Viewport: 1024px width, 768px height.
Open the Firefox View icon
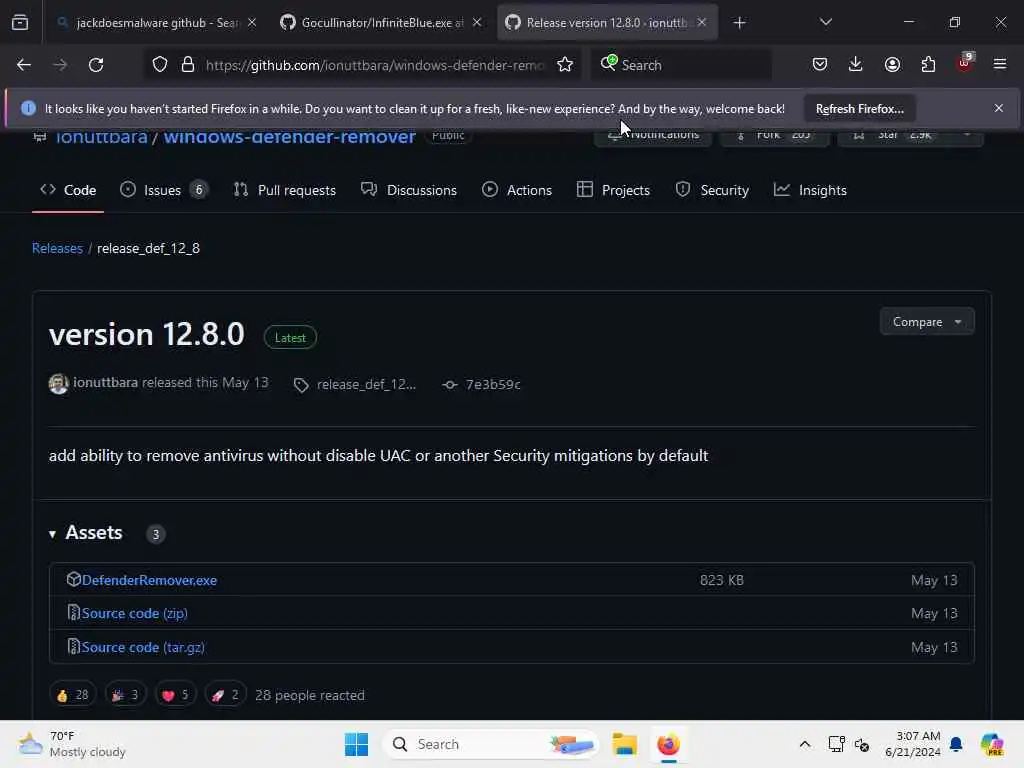pyautogui.click(x=20, y=22)
